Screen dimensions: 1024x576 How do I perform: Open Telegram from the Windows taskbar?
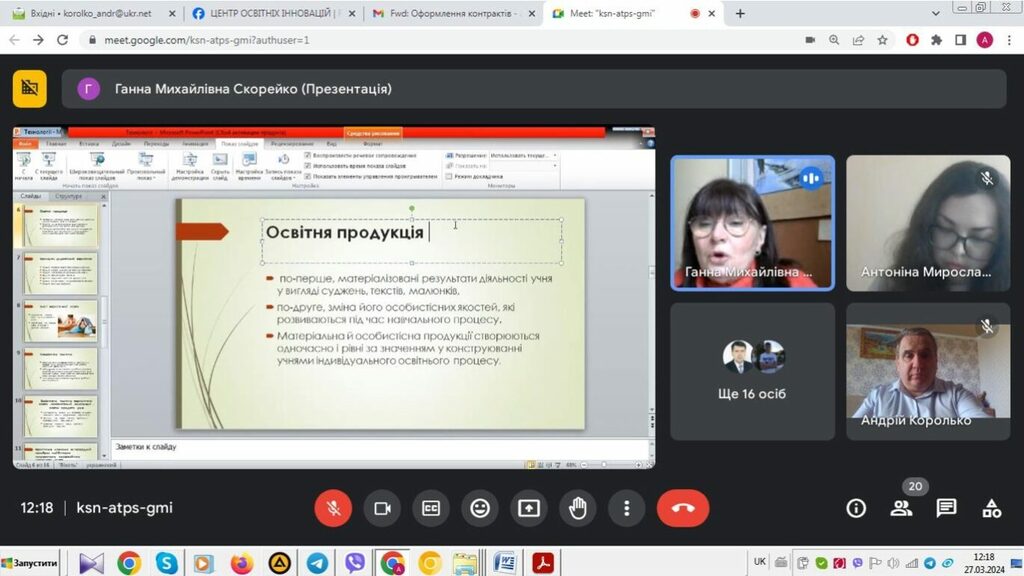click(317, 563)
